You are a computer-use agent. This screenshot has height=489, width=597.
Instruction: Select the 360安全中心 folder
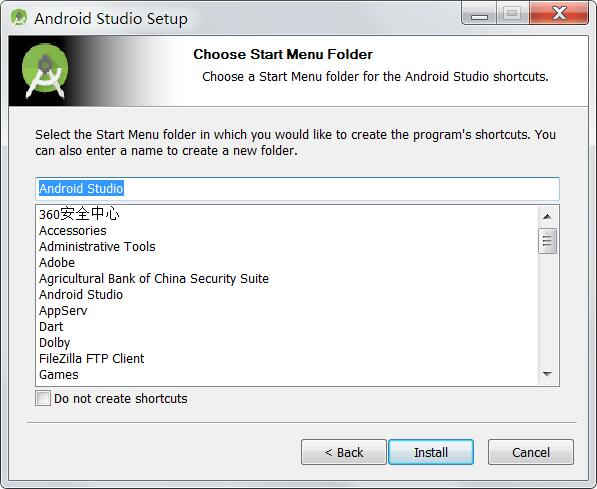pyautogui.click(x=79, y=214)
